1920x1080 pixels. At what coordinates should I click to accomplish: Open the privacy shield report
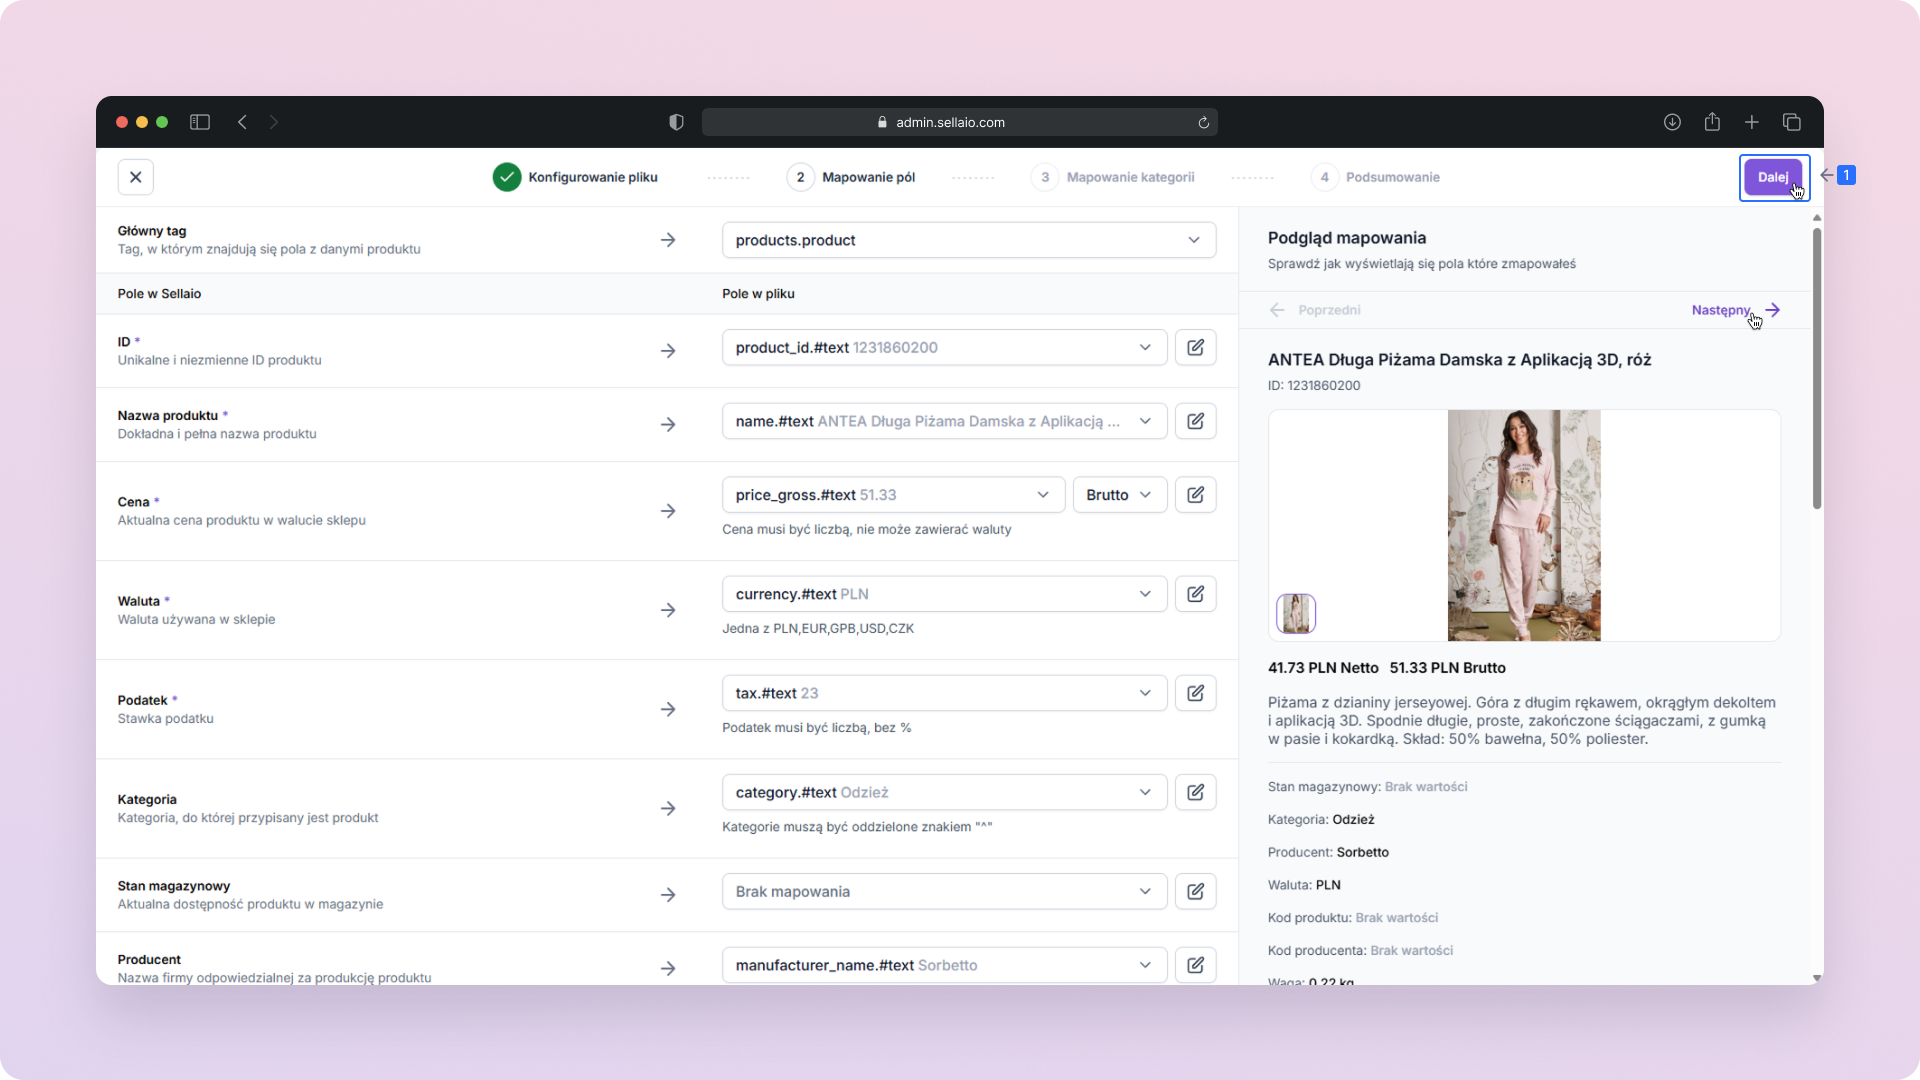[677, 122]
